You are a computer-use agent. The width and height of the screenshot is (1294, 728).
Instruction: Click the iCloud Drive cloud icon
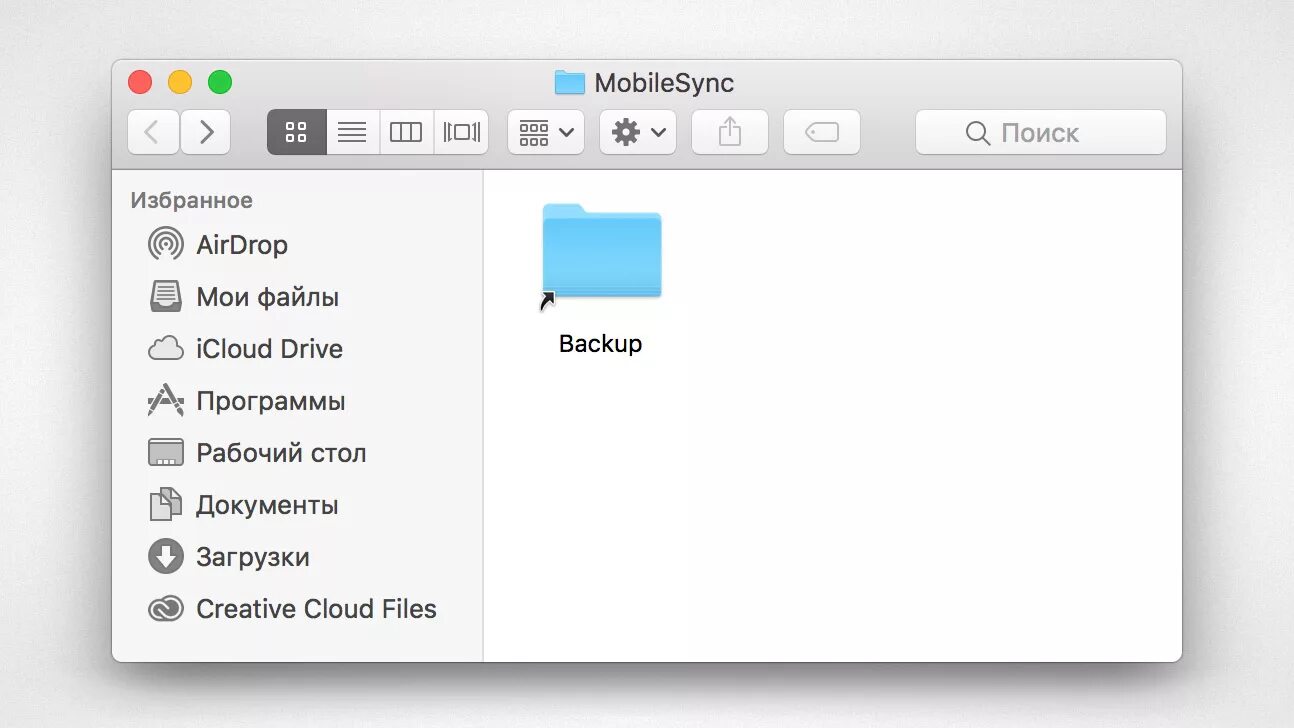point(166,349)
